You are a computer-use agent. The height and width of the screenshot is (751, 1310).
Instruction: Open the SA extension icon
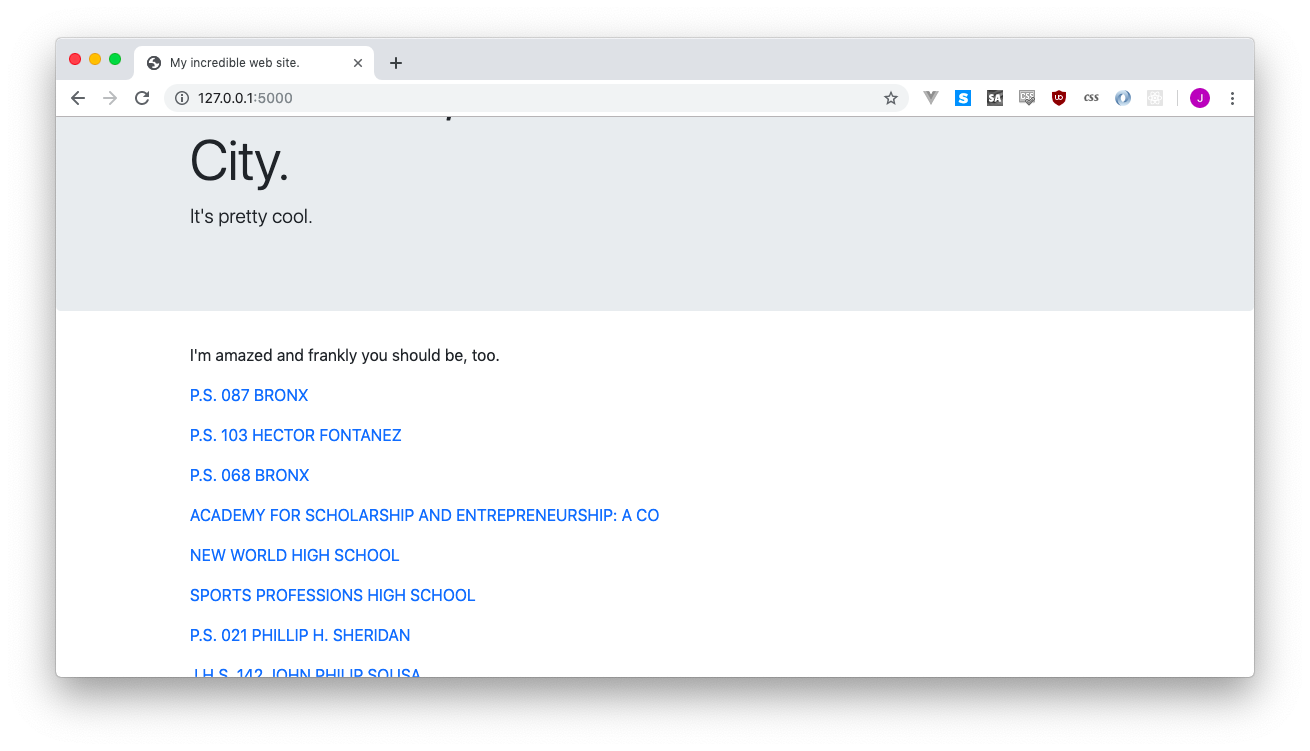point(995,98)
